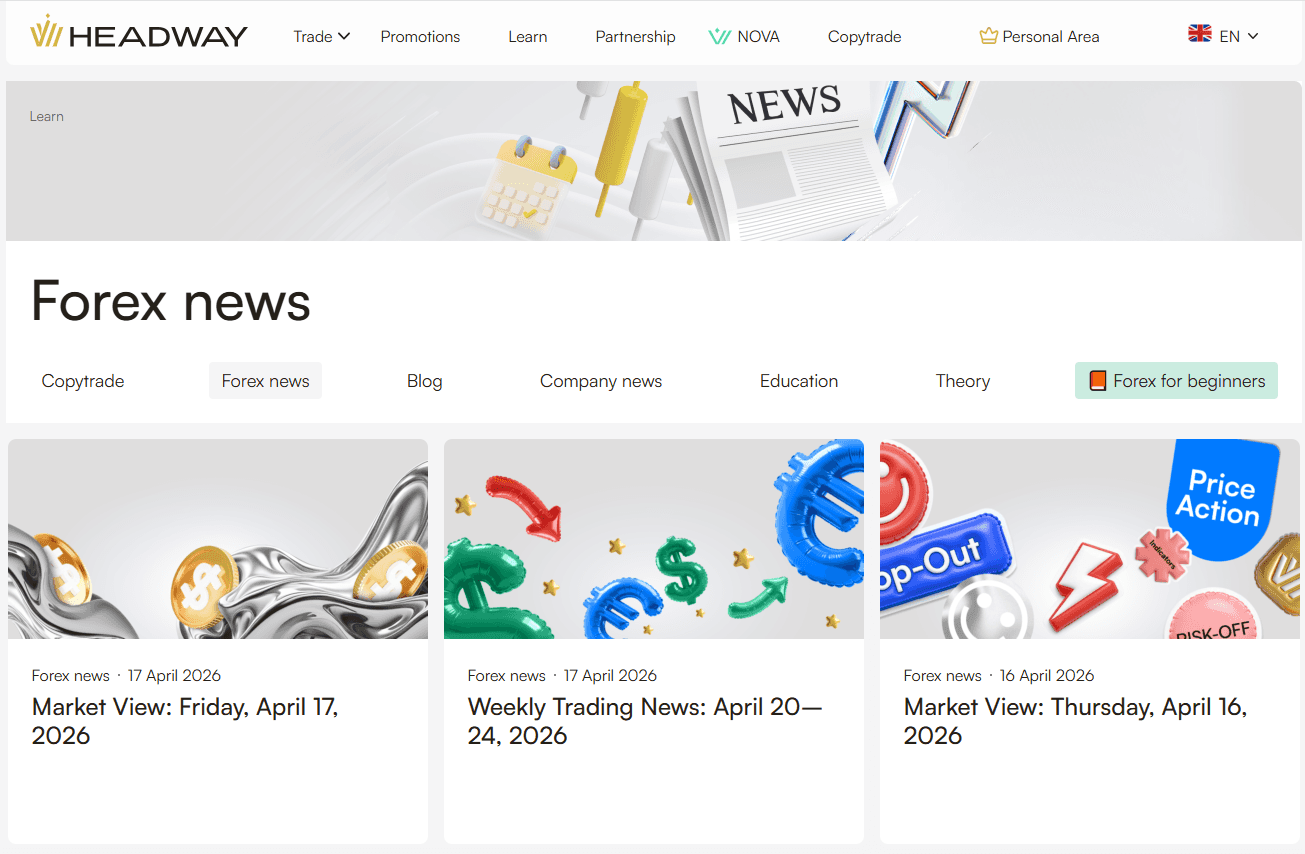Click the NOVA green logo icon

point(719,37)
